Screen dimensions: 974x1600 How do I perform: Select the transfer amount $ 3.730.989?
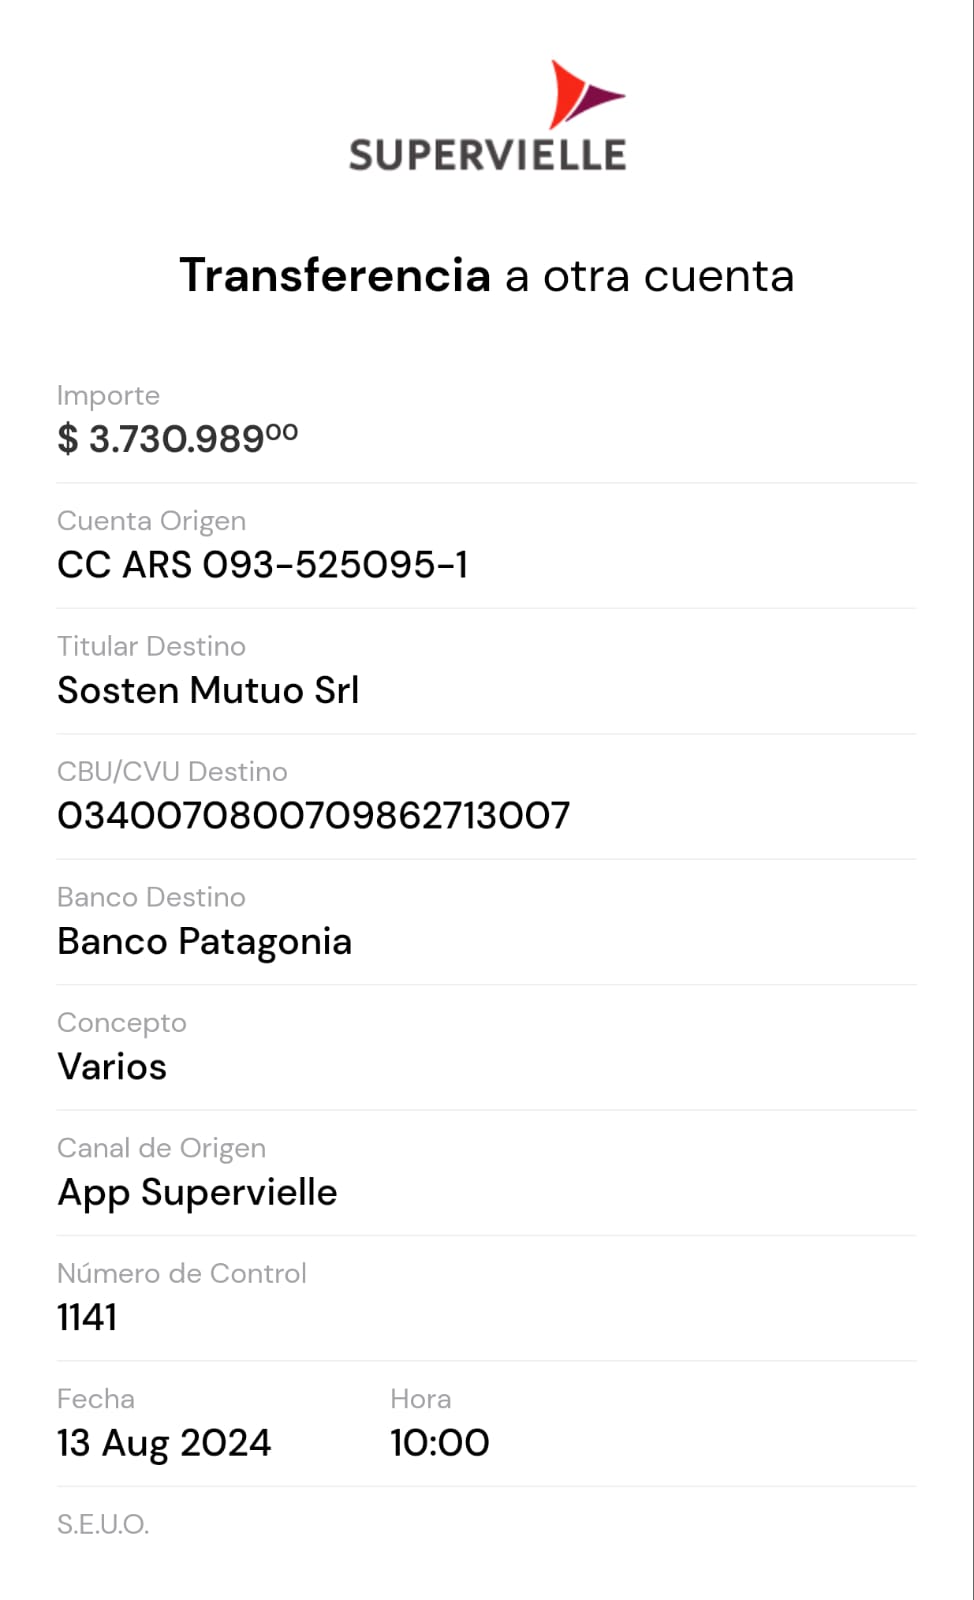[x=177, y=438]
